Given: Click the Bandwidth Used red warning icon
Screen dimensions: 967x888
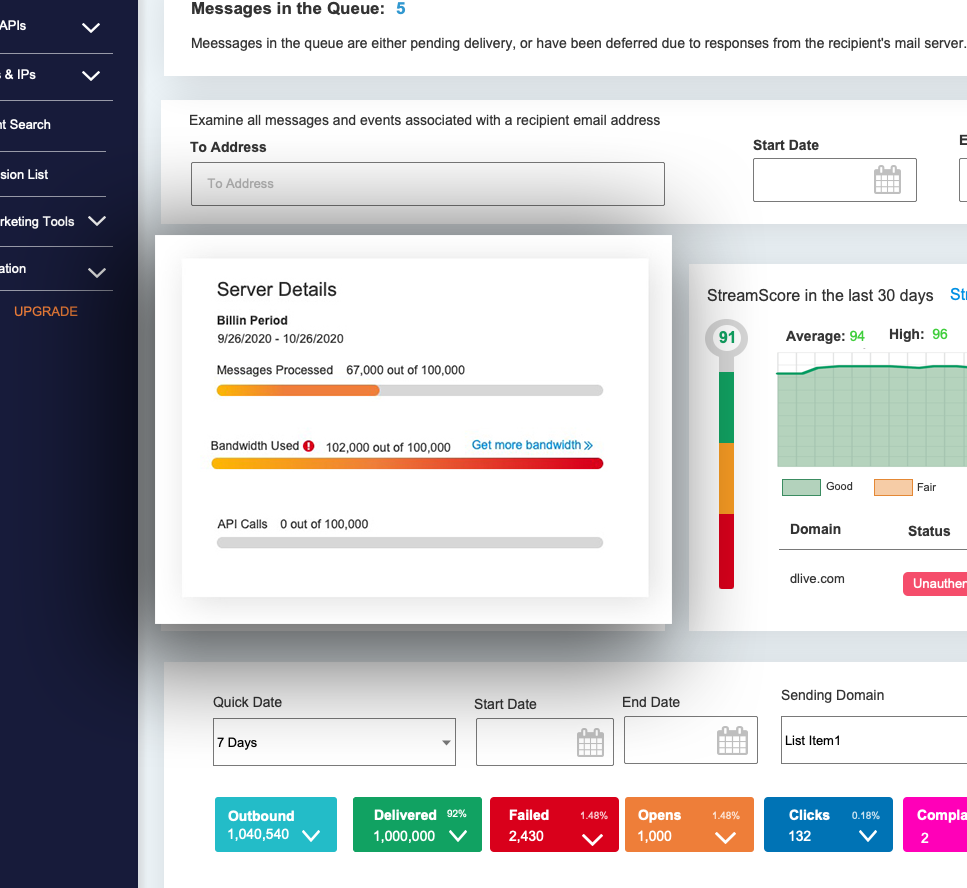Looking at the screenshot, I should point(309,446).
